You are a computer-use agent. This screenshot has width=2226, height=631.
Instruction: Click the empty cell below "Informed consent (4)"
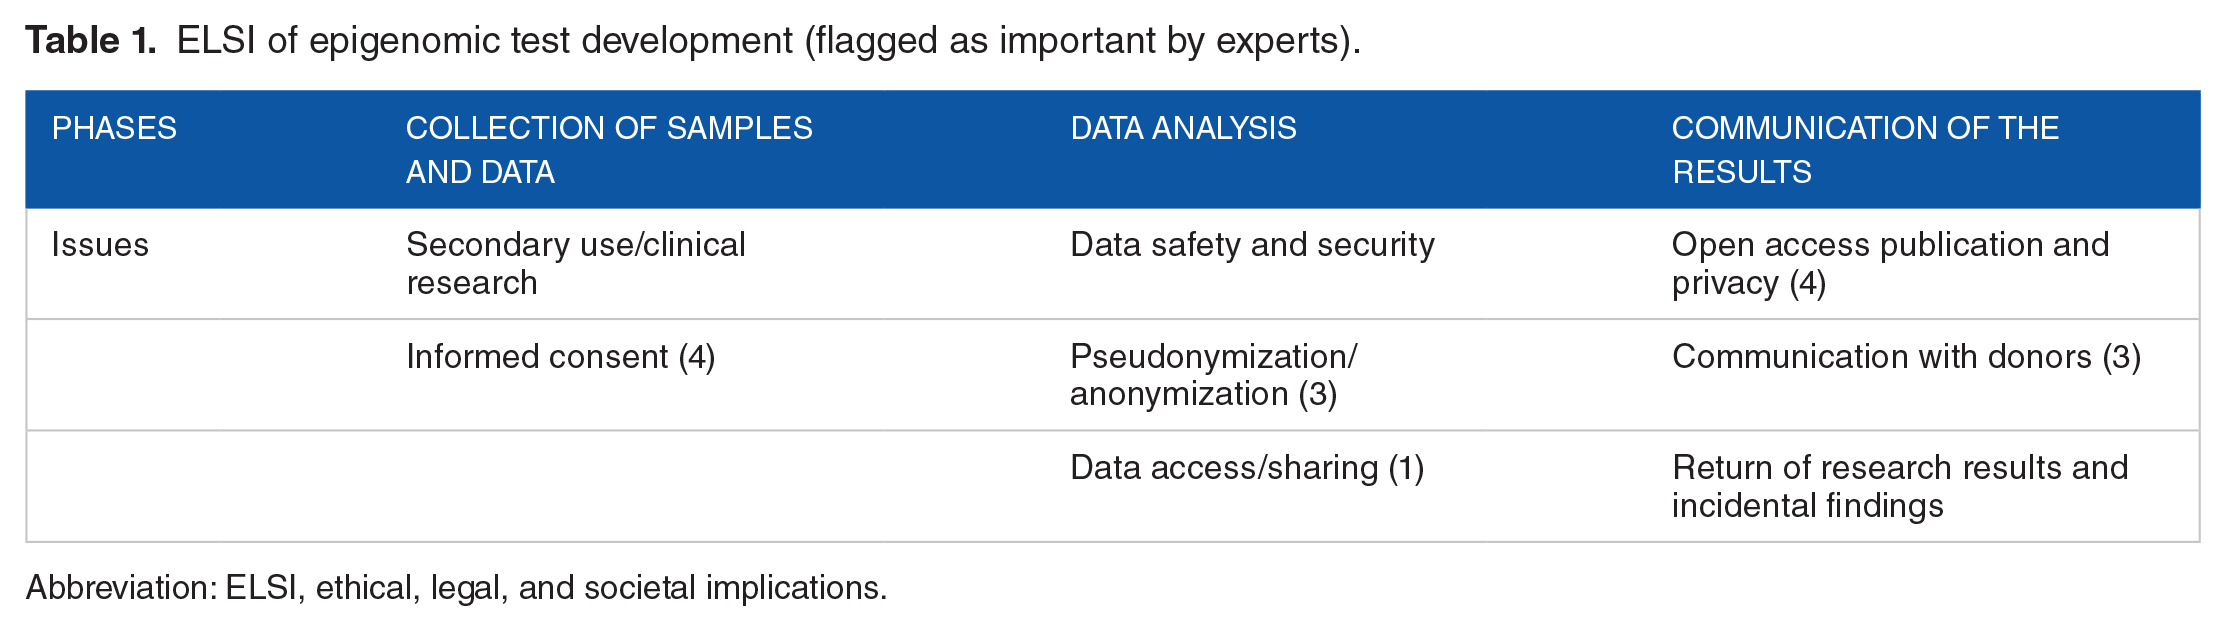(x=700, y=487)
